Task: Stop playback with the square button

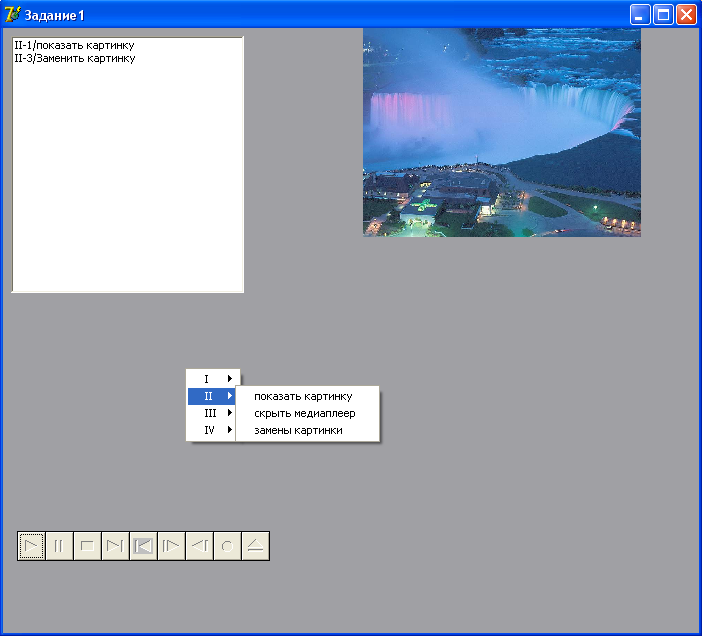Action: [87, 546]
